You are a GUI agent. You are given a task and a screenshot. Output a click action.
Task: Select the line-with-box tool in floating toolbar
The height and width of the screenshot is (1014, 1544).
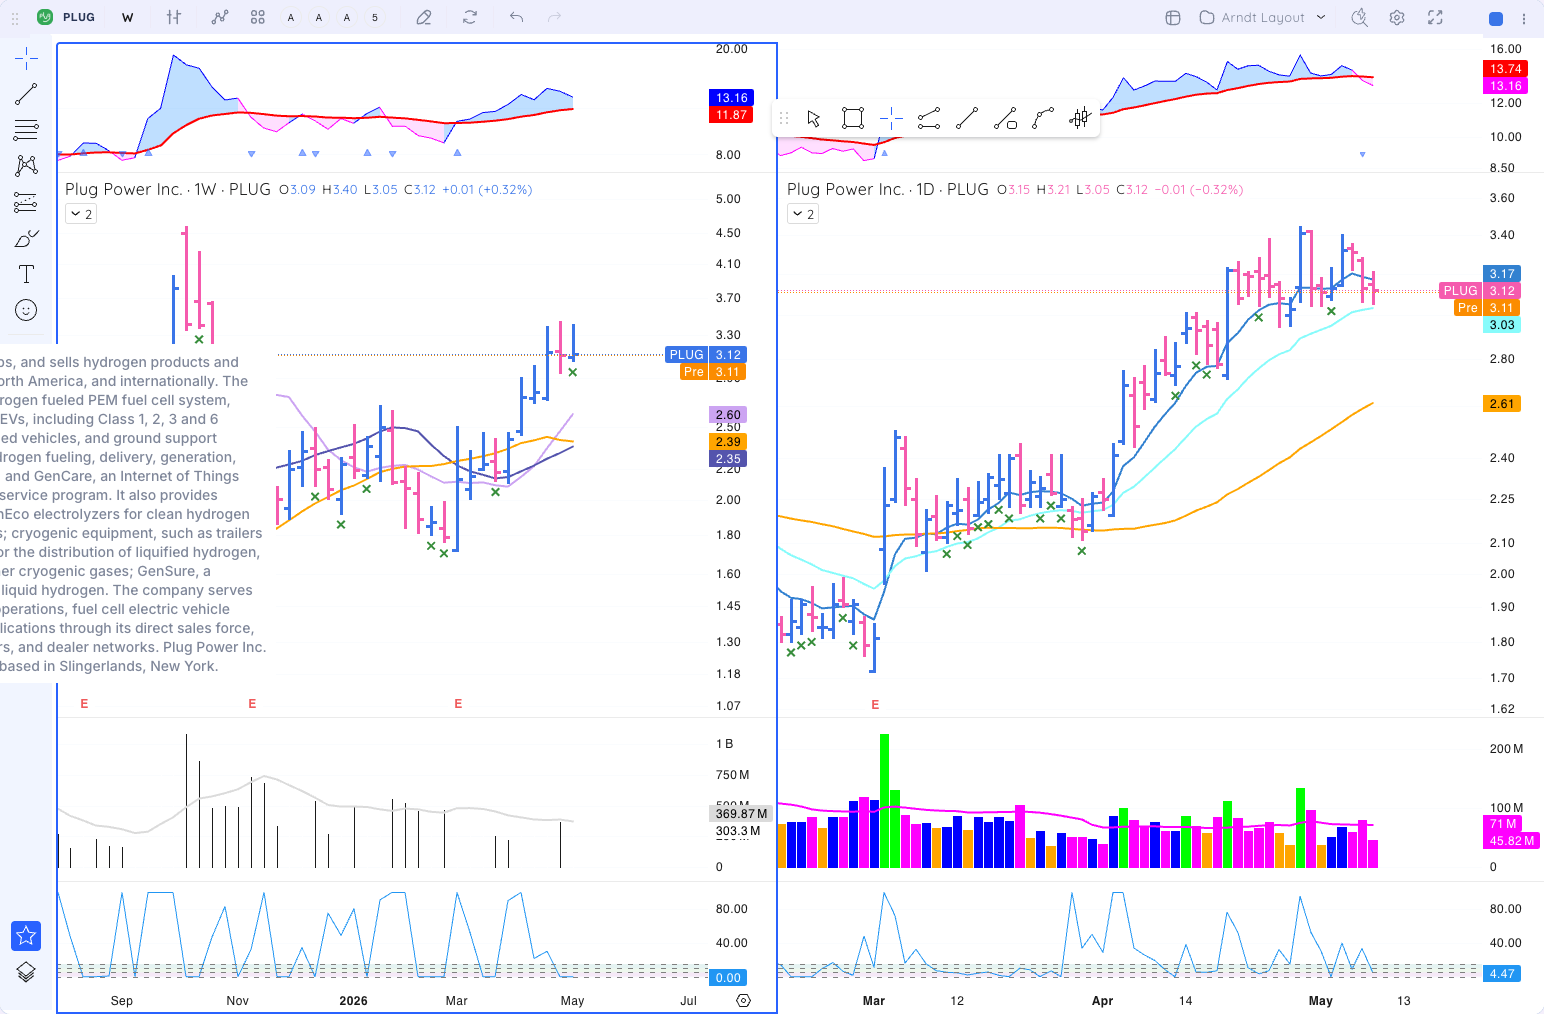pos(1005,118)
